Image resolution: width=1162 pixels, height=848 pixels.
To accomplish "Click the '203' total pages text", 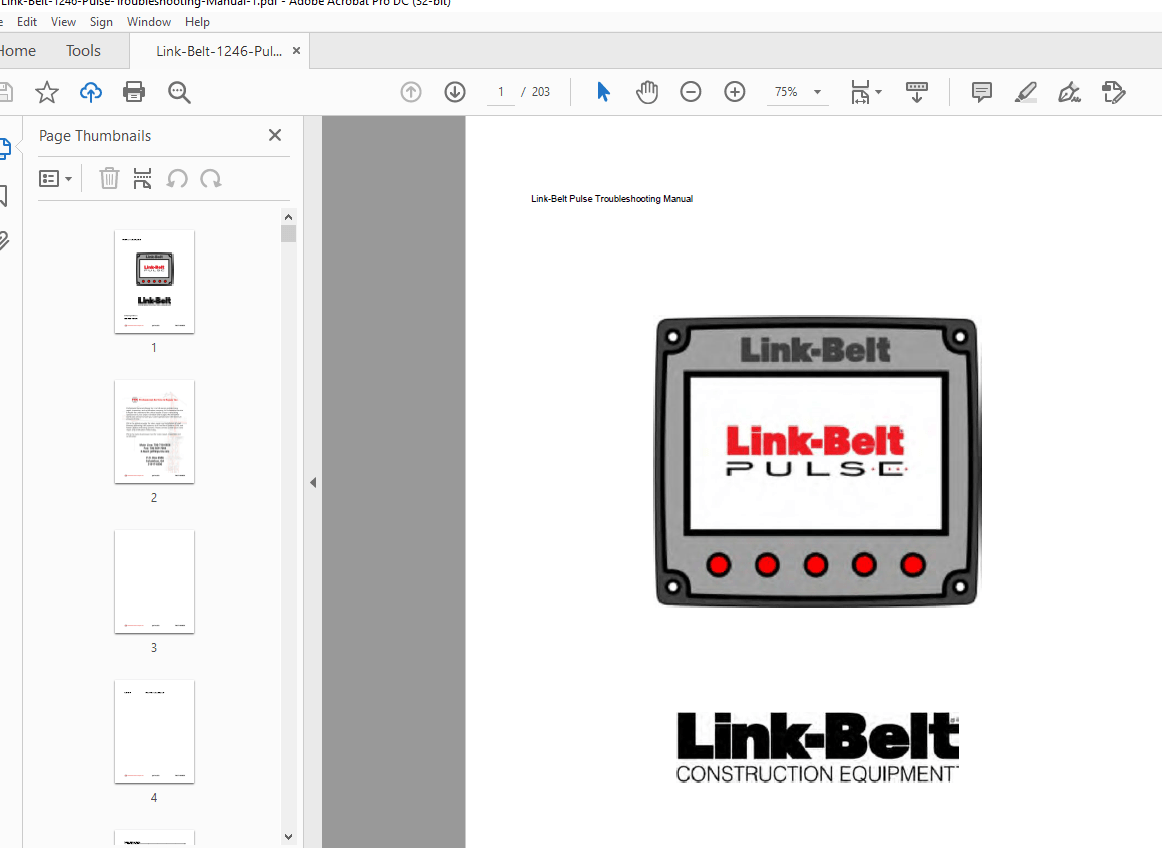I will [x=541, y=92].
